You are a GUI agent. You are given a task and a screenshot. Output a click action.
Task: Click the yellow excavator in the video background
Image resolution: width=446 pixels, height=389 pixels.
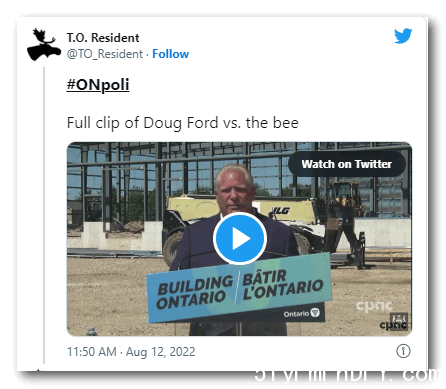coord(347,213)
